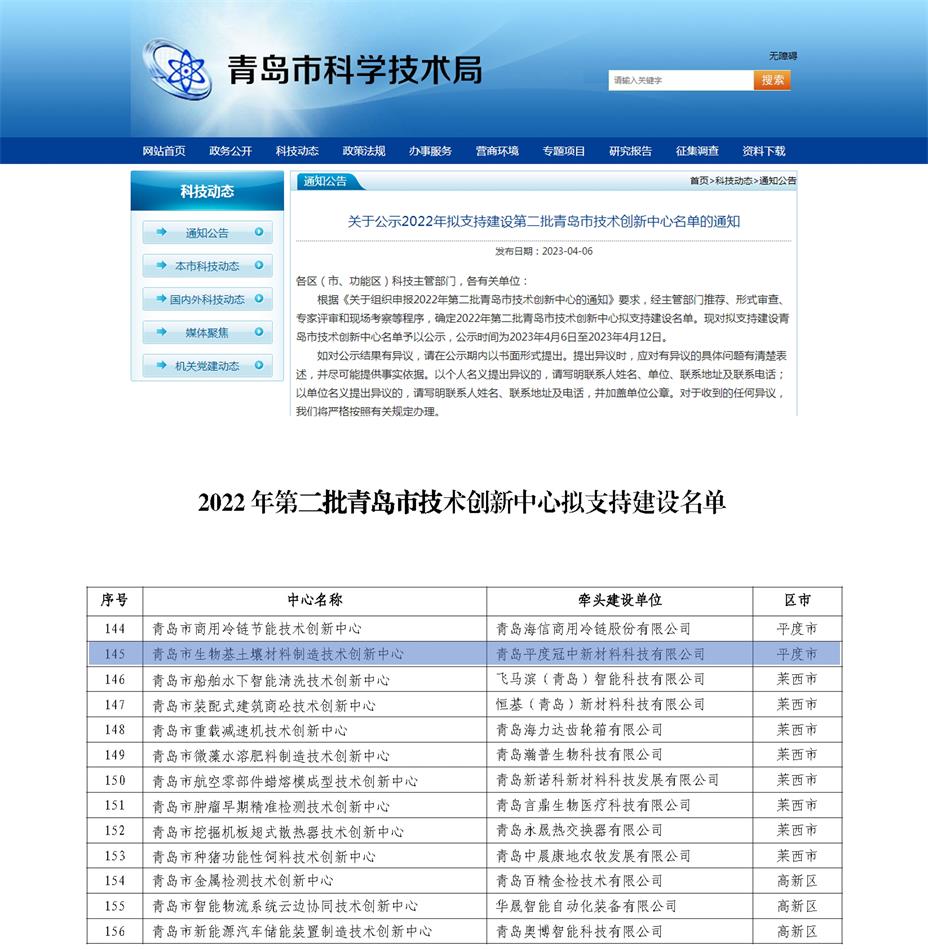Screen dimensions: 928x950
Task: Select 征集调查 from the navigation bar
Action: [x=698, y=150]
